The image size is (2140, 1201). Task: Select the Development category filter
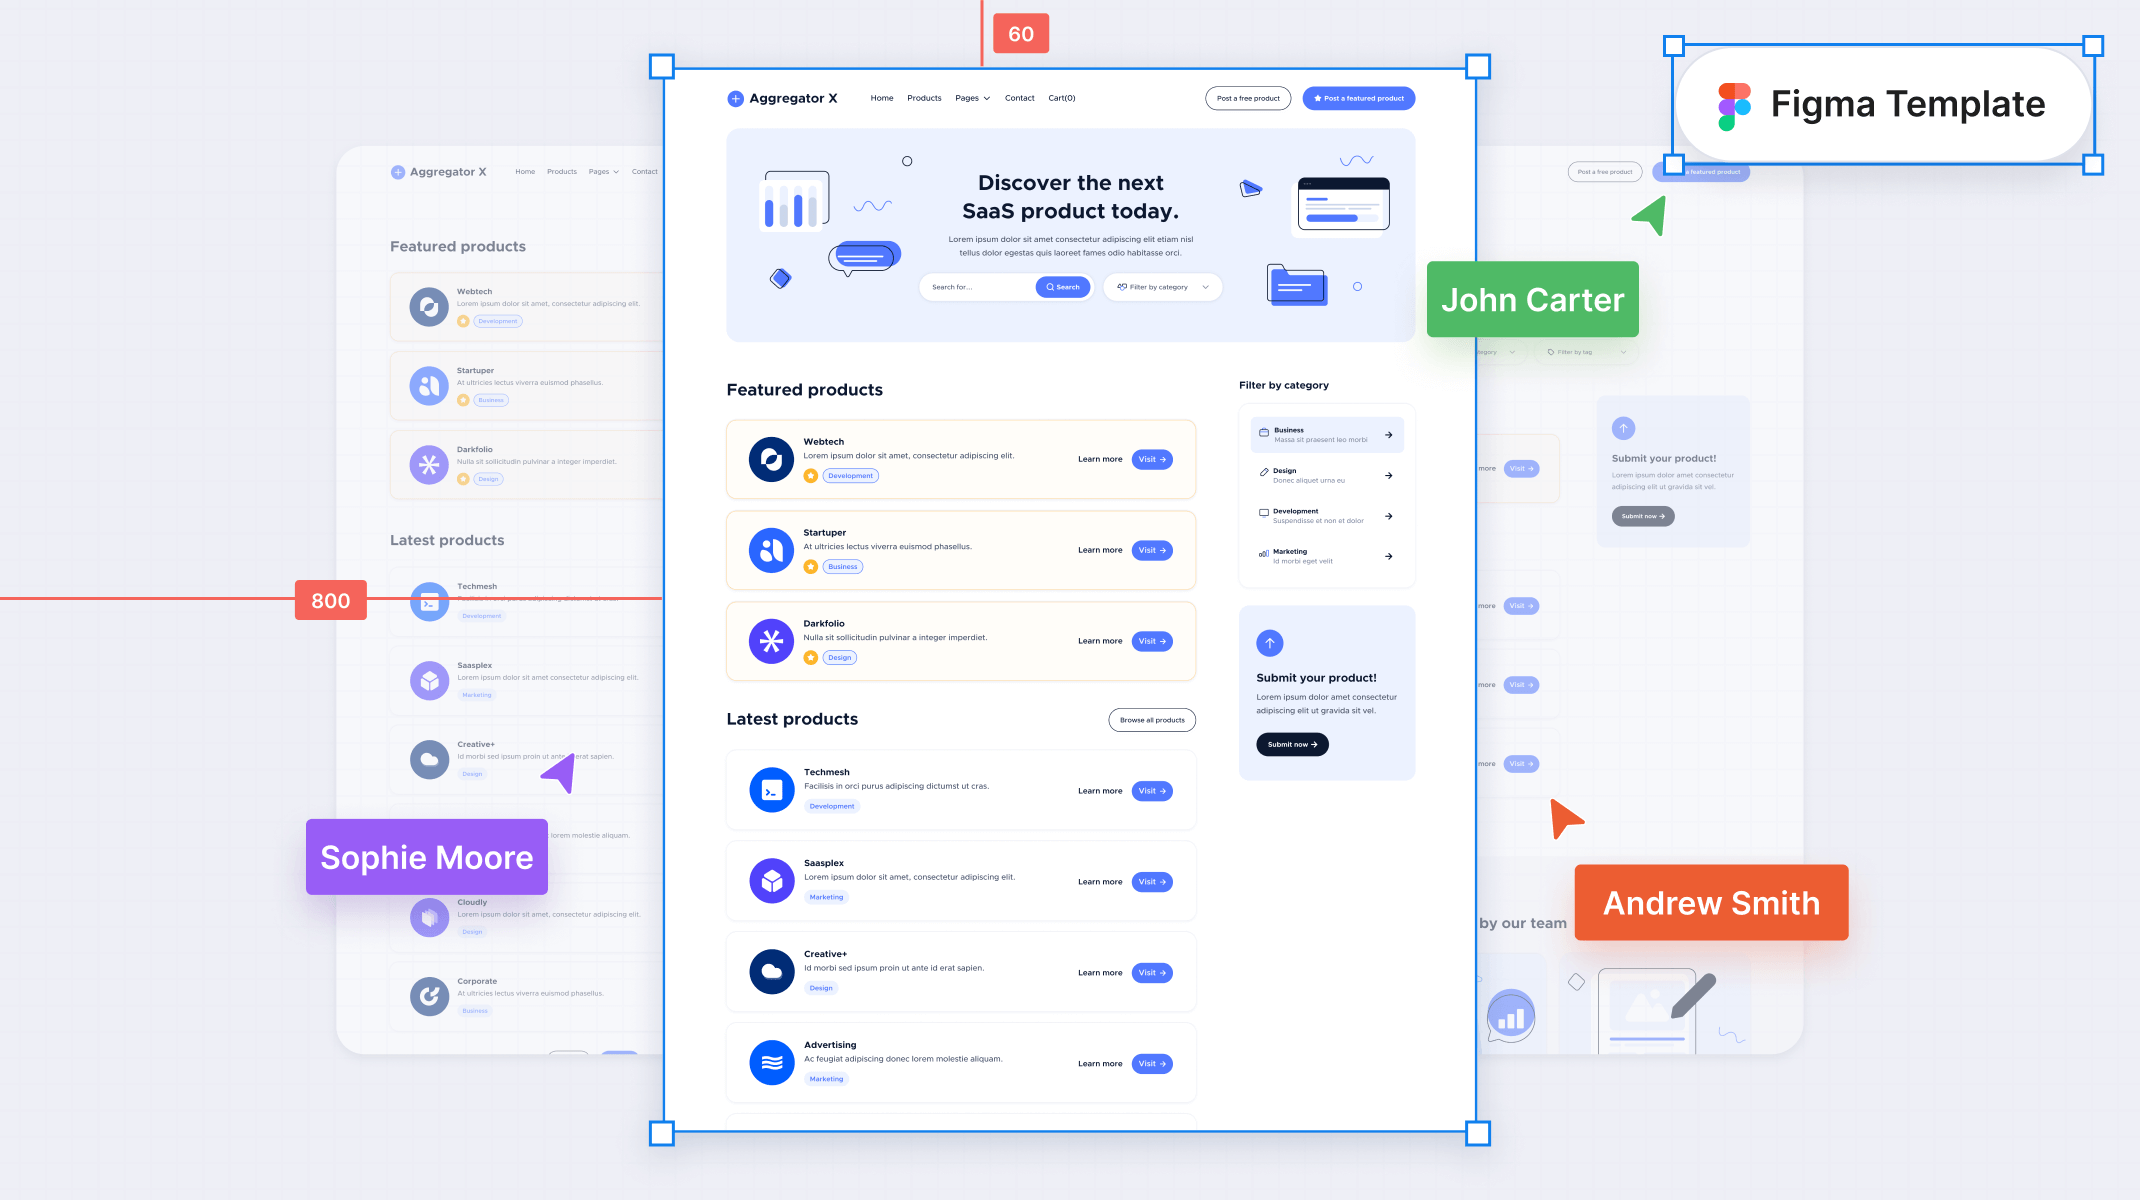pos(1323,515)
